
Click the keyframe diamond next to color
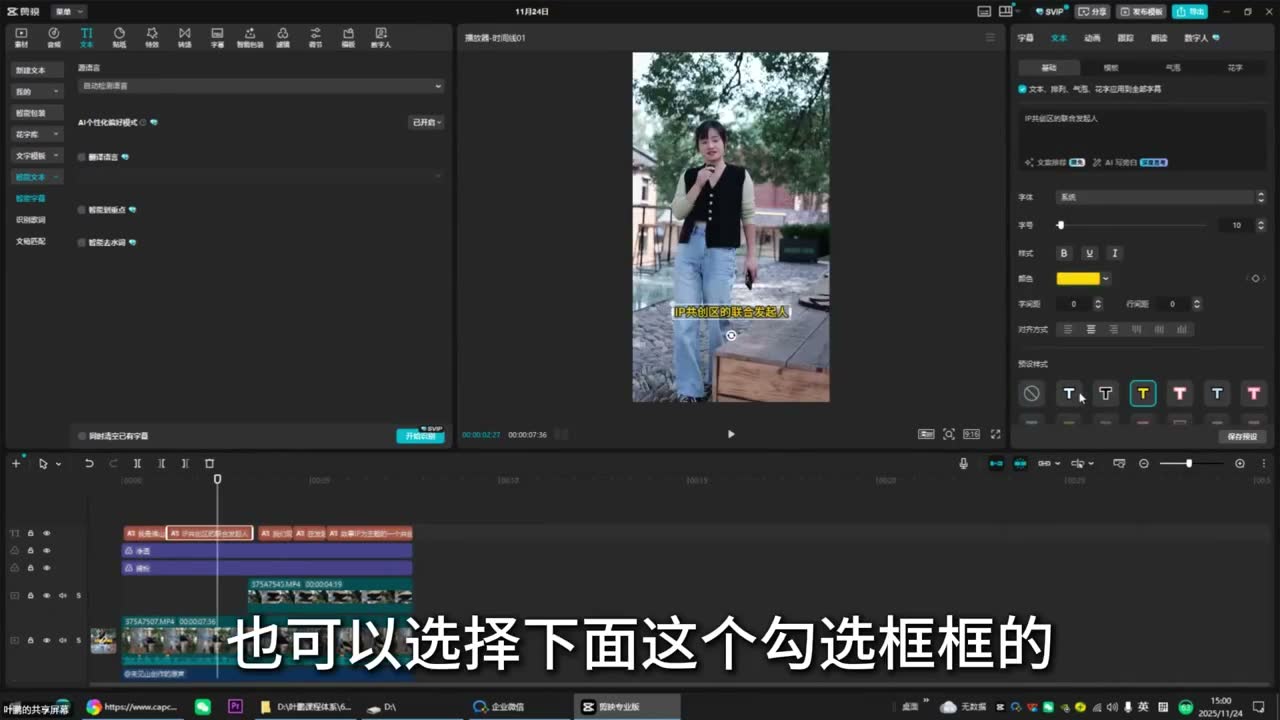1255,278
